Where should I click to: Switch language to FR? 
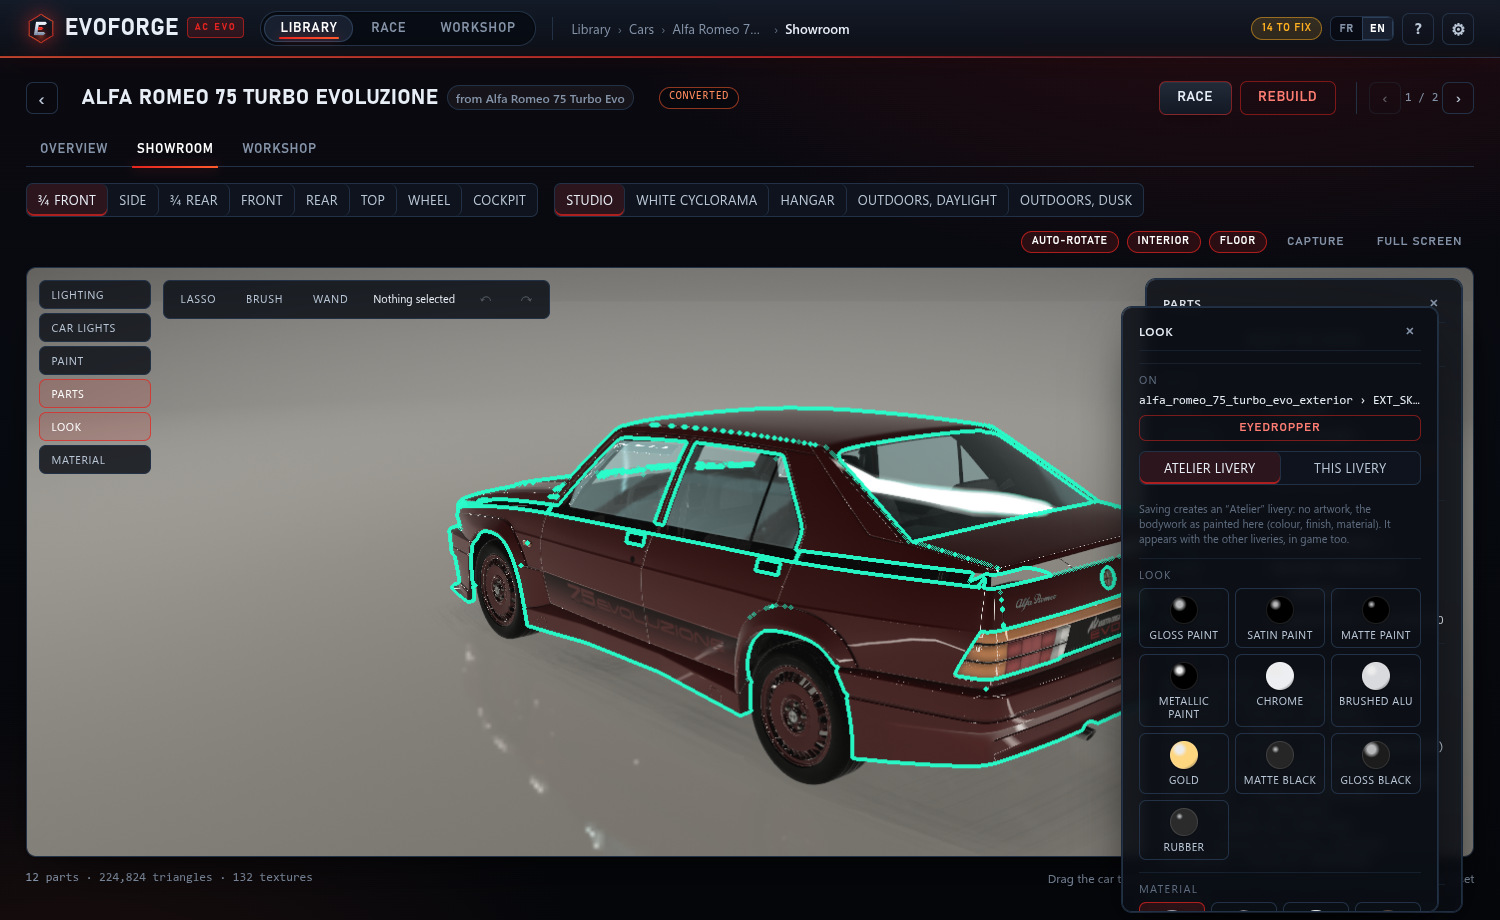coord(1346,28)
